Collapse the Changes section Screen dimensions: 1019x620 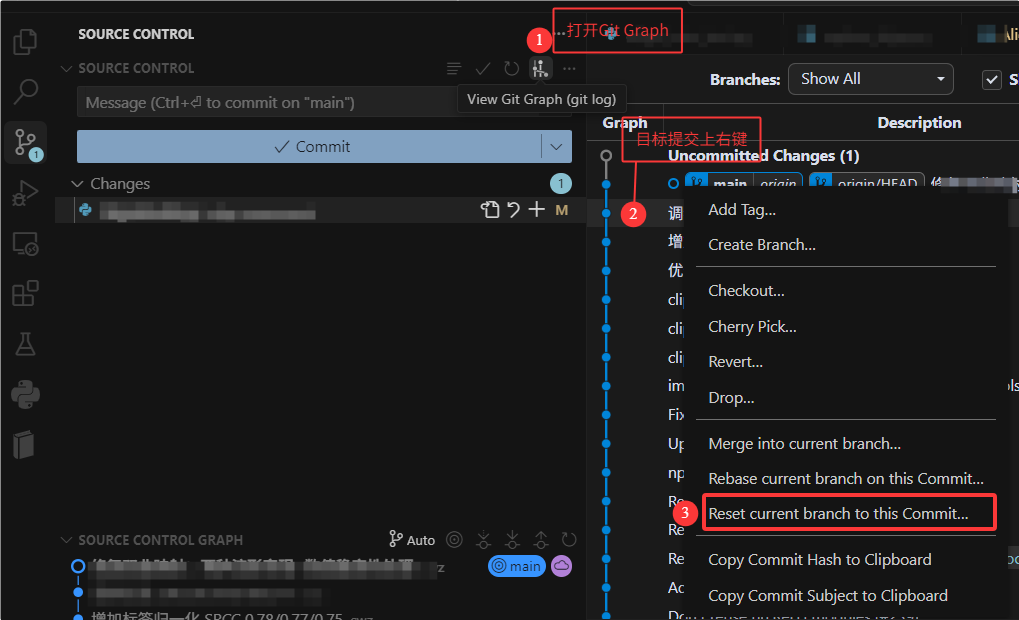(x=77, y=184)
